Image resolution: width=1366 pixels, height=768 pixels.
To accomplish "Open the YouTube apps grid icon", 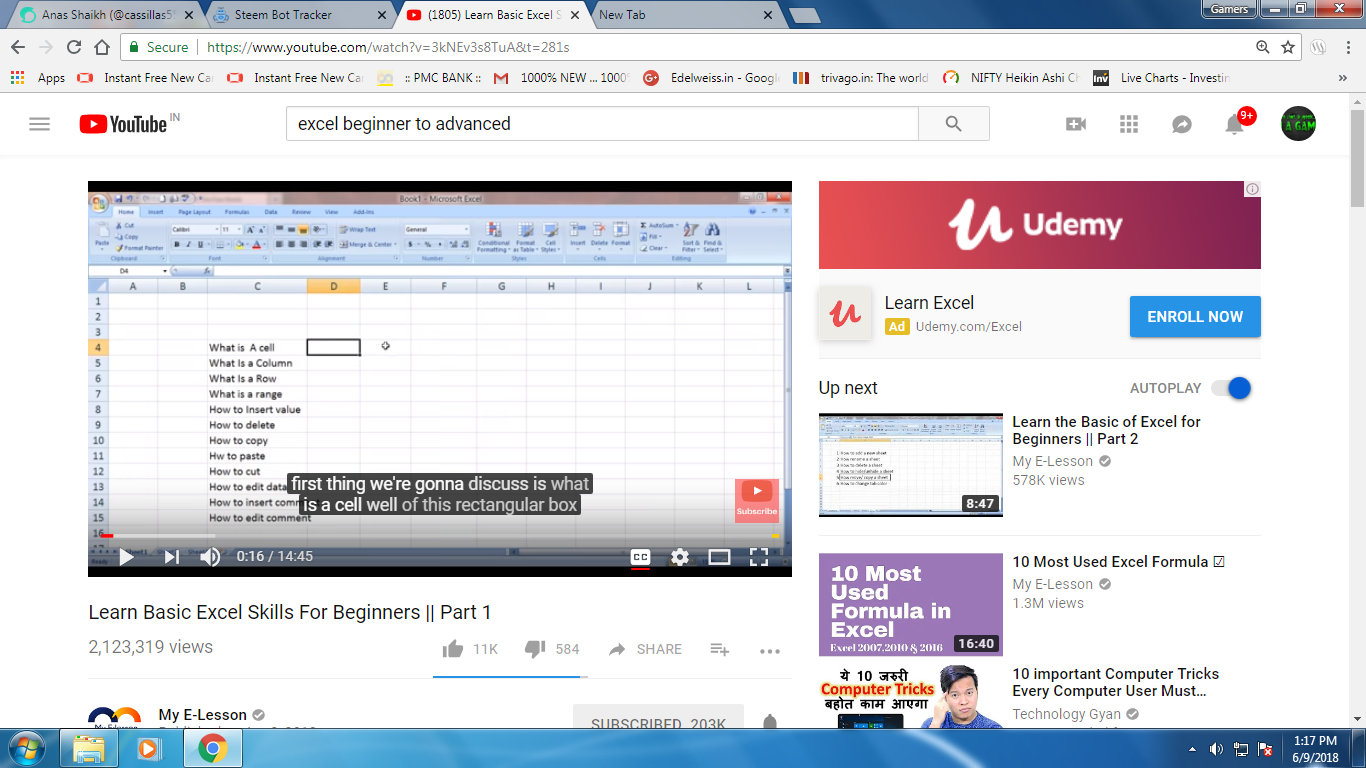I will (1129, 124).
